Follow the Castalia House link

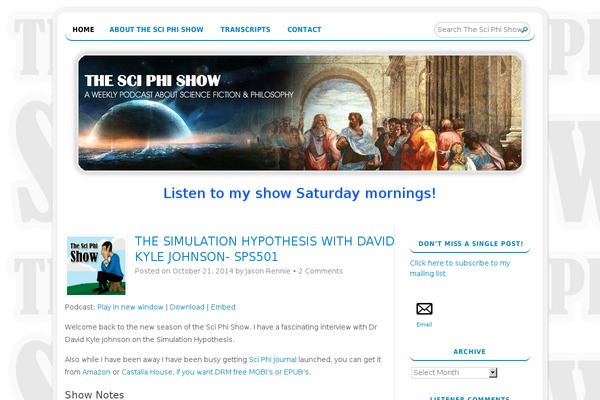147,372
